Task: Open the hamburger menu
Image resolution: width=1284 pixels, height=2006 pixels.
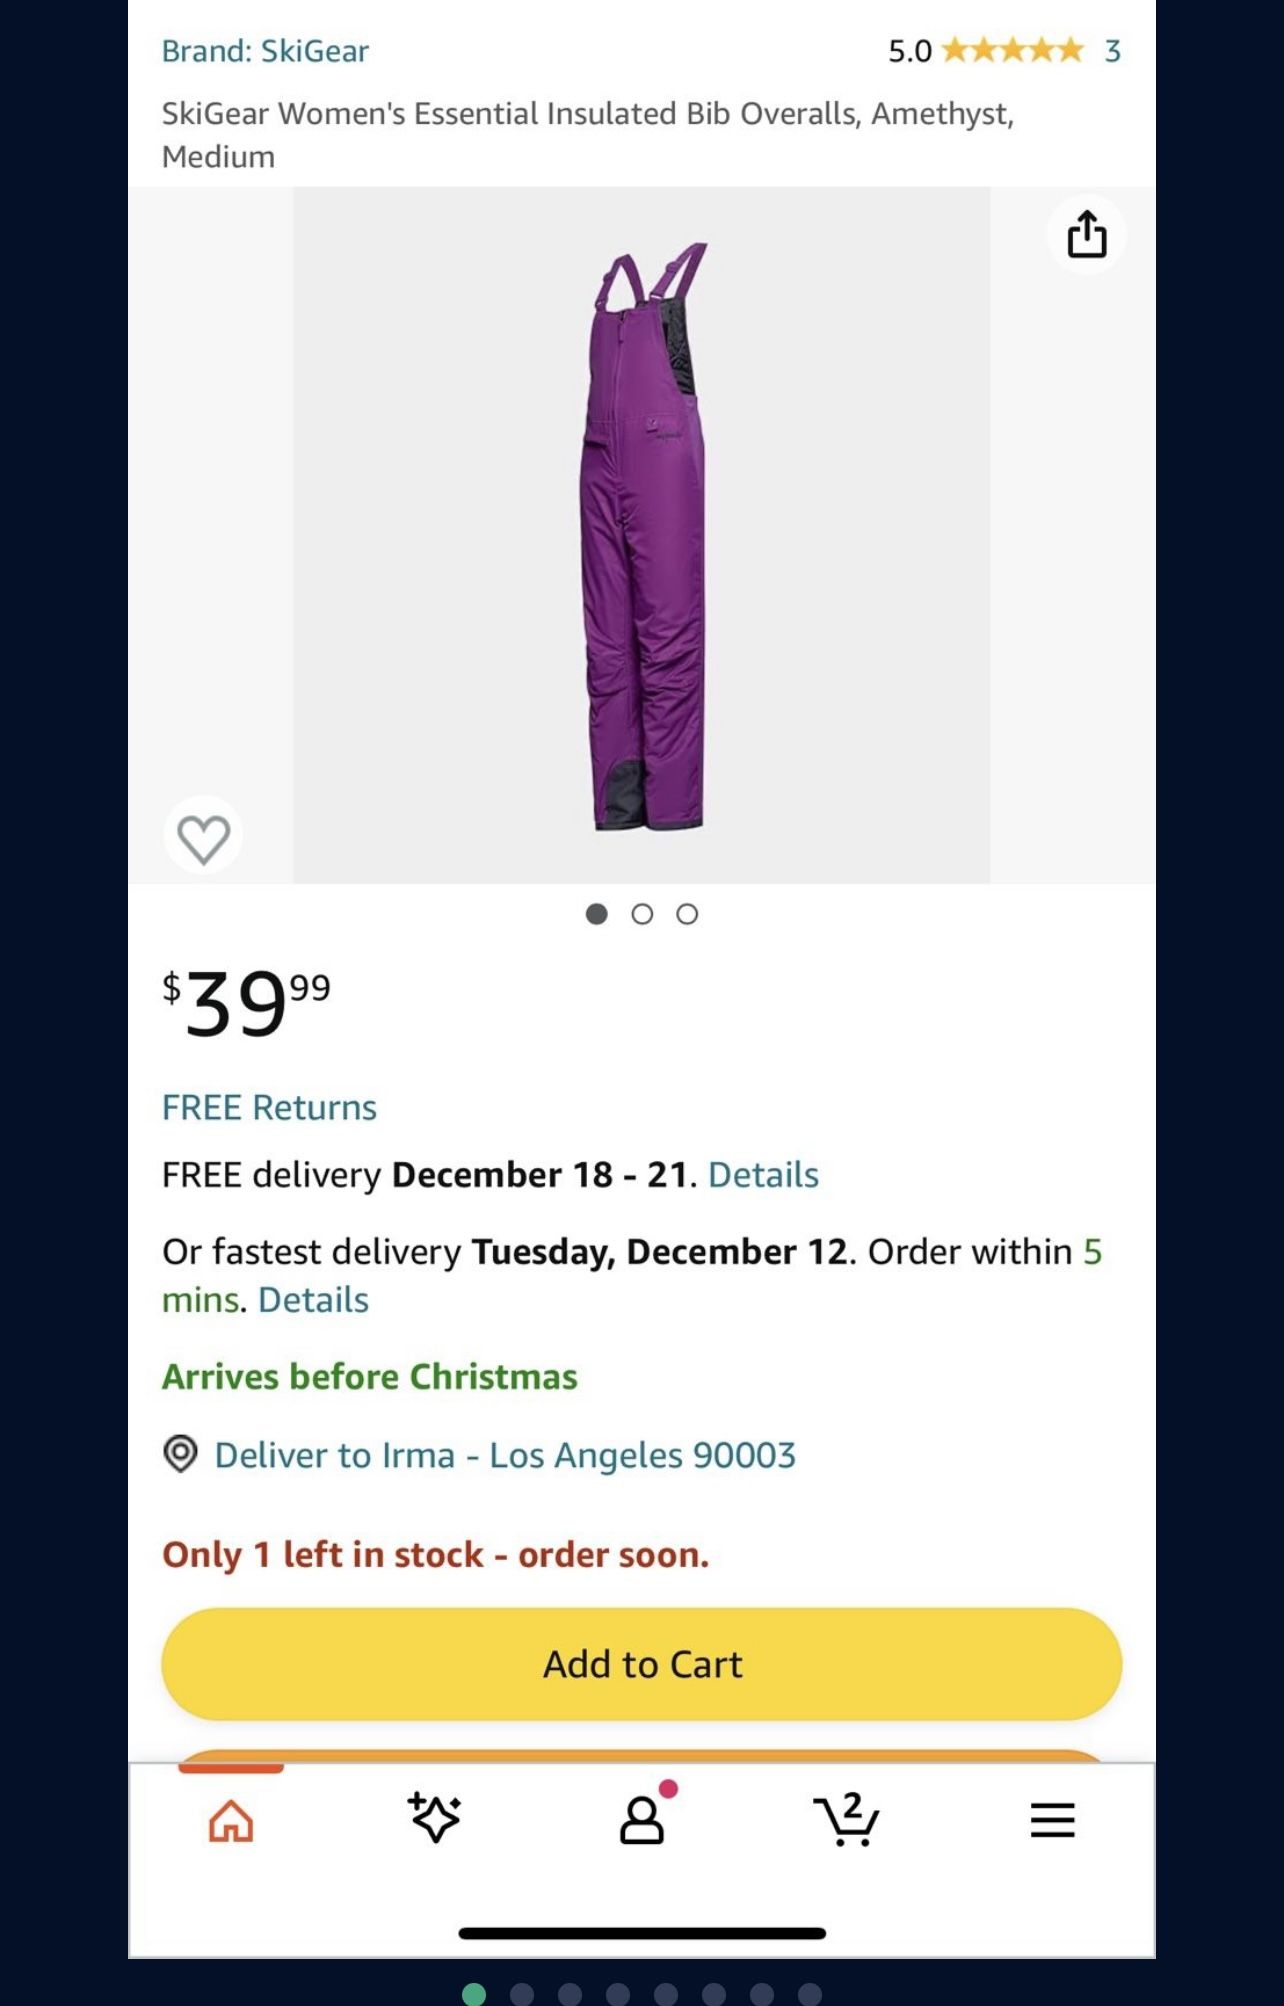Action: pos(1052,1820)
